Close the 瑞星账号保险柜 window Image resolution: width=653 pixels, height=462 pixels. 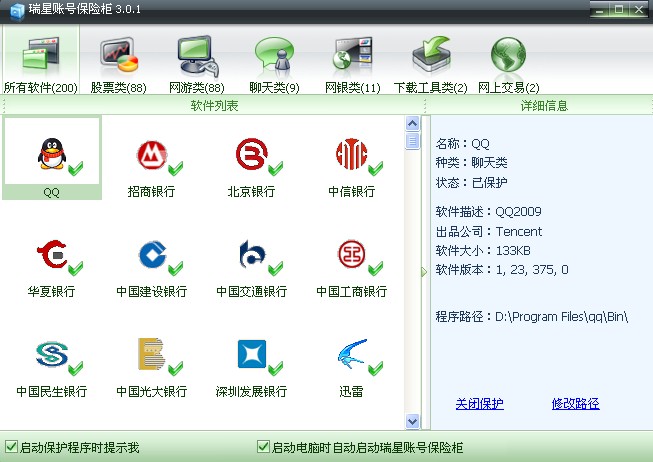638,10
